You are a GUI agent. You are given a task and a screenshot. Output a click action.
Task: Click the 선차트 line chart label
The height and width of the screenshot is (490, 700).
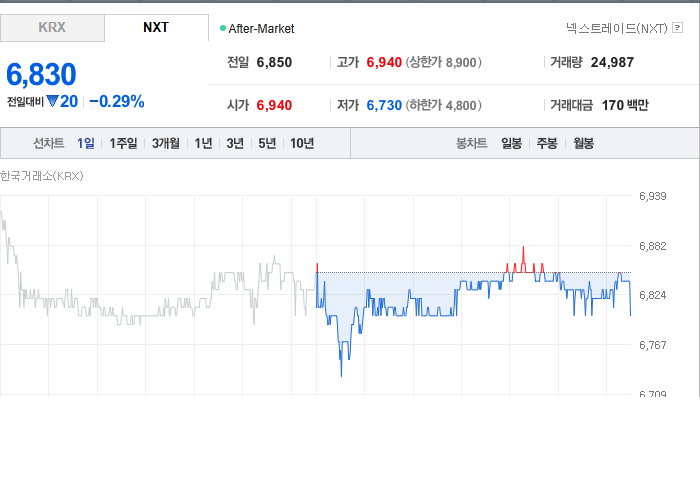click(49, 143)
